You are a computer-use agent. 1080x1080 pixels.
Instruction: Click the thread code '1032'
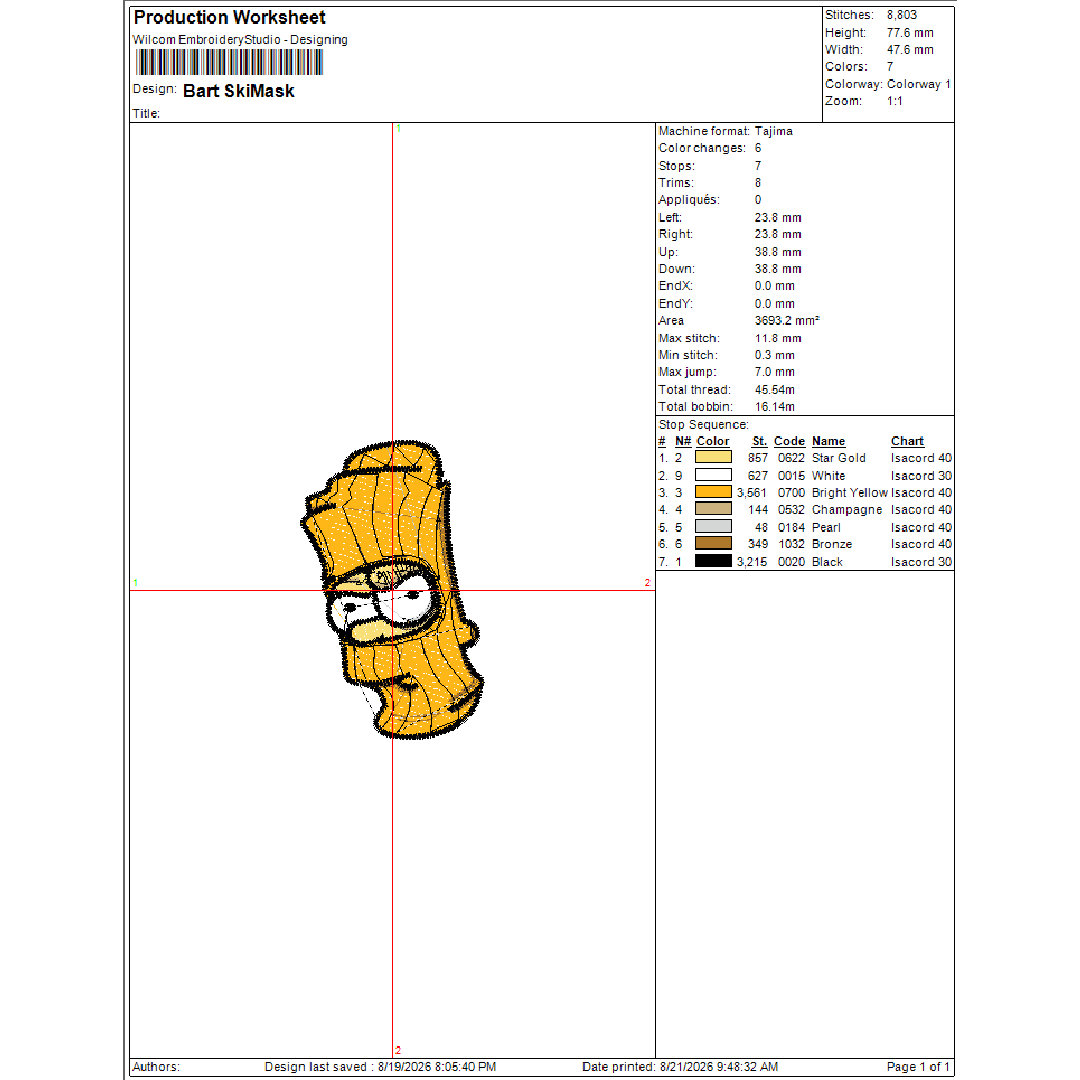click(791, 544)
